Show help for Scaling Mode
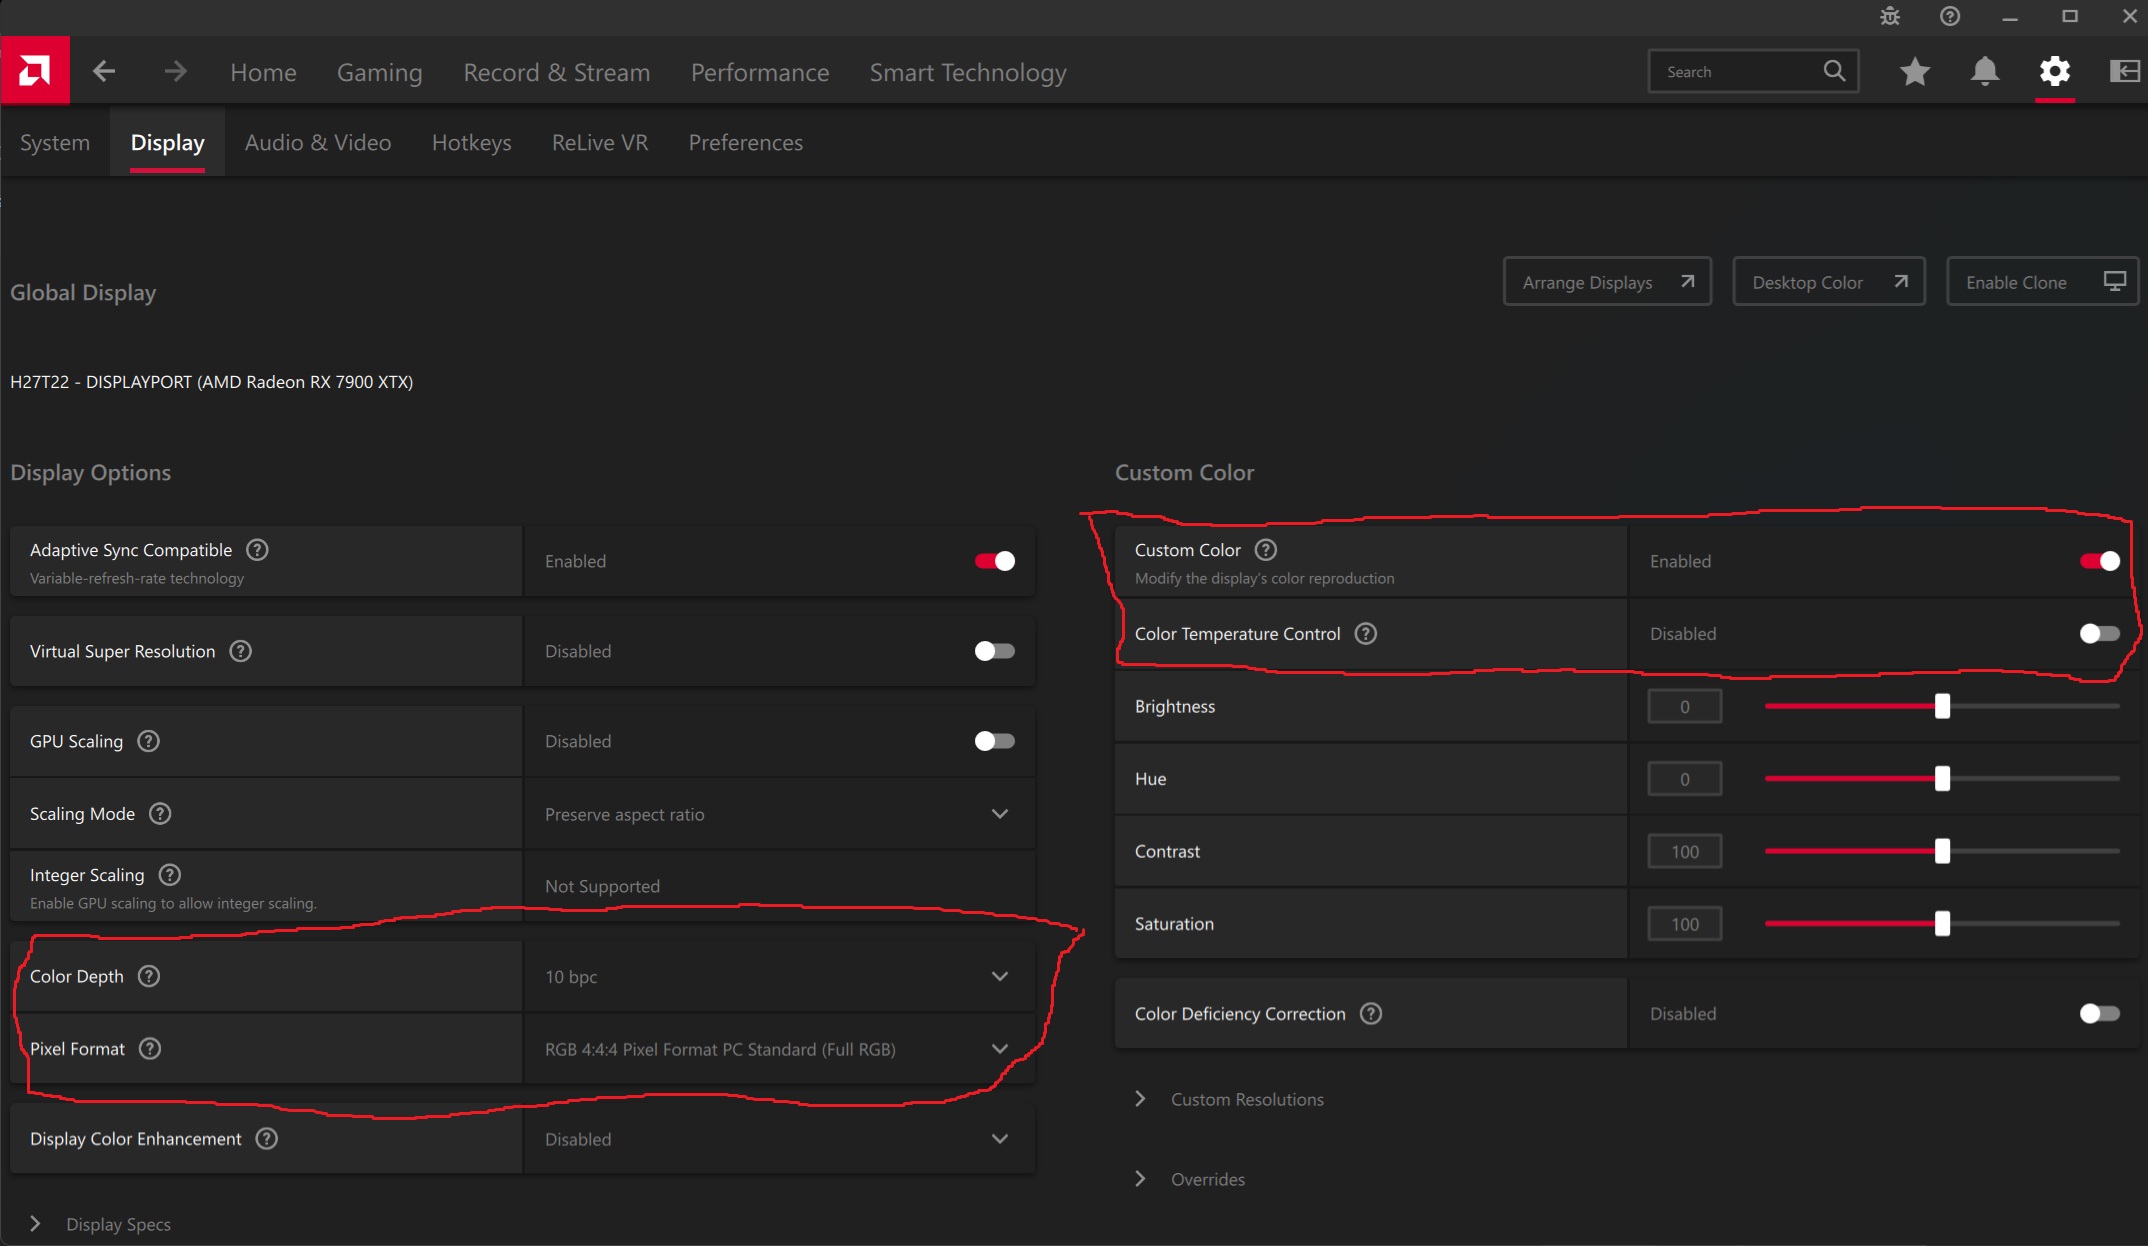This screenshot has width=2148, height=1246. click(x=160, y=814)
